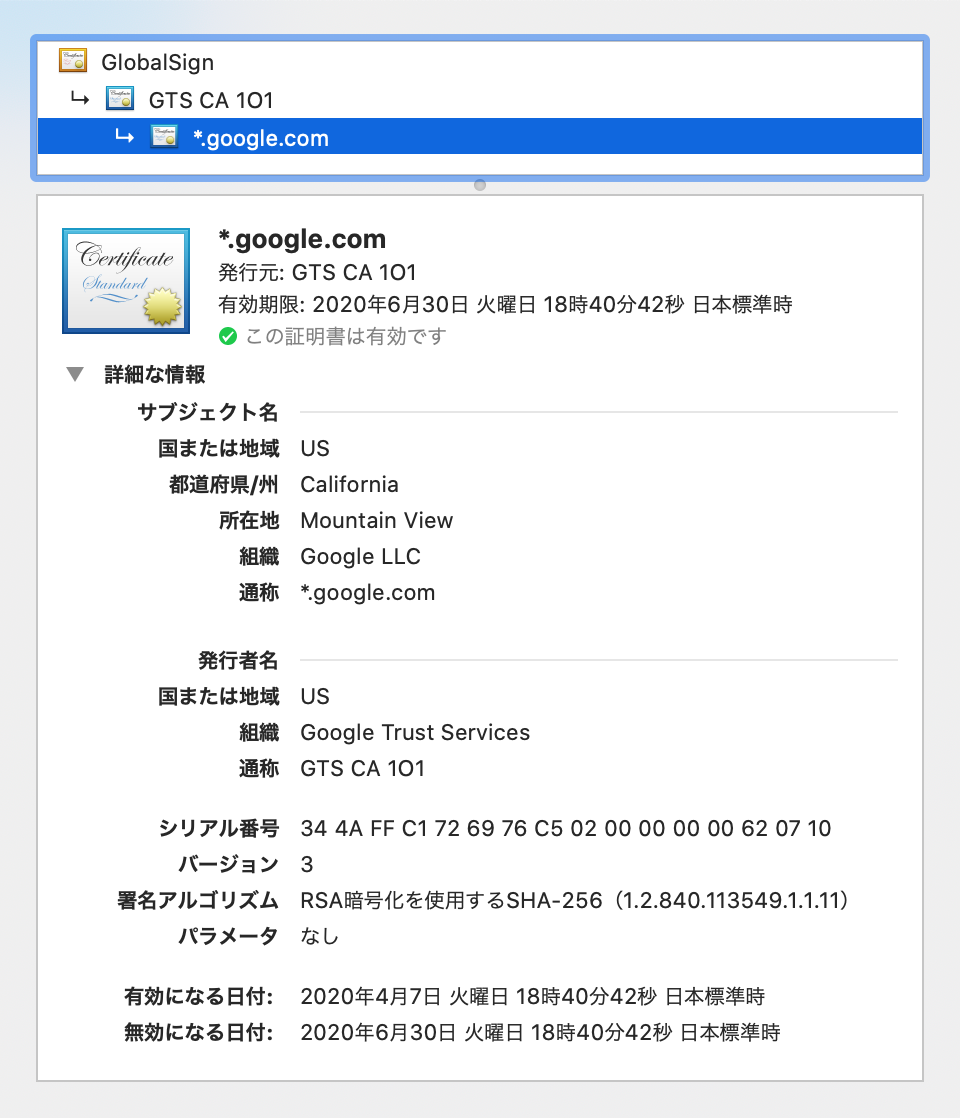Click the 有効期限 expiry date line
960x1118 pixels.
pyautogui.click(x=505, y=304)
